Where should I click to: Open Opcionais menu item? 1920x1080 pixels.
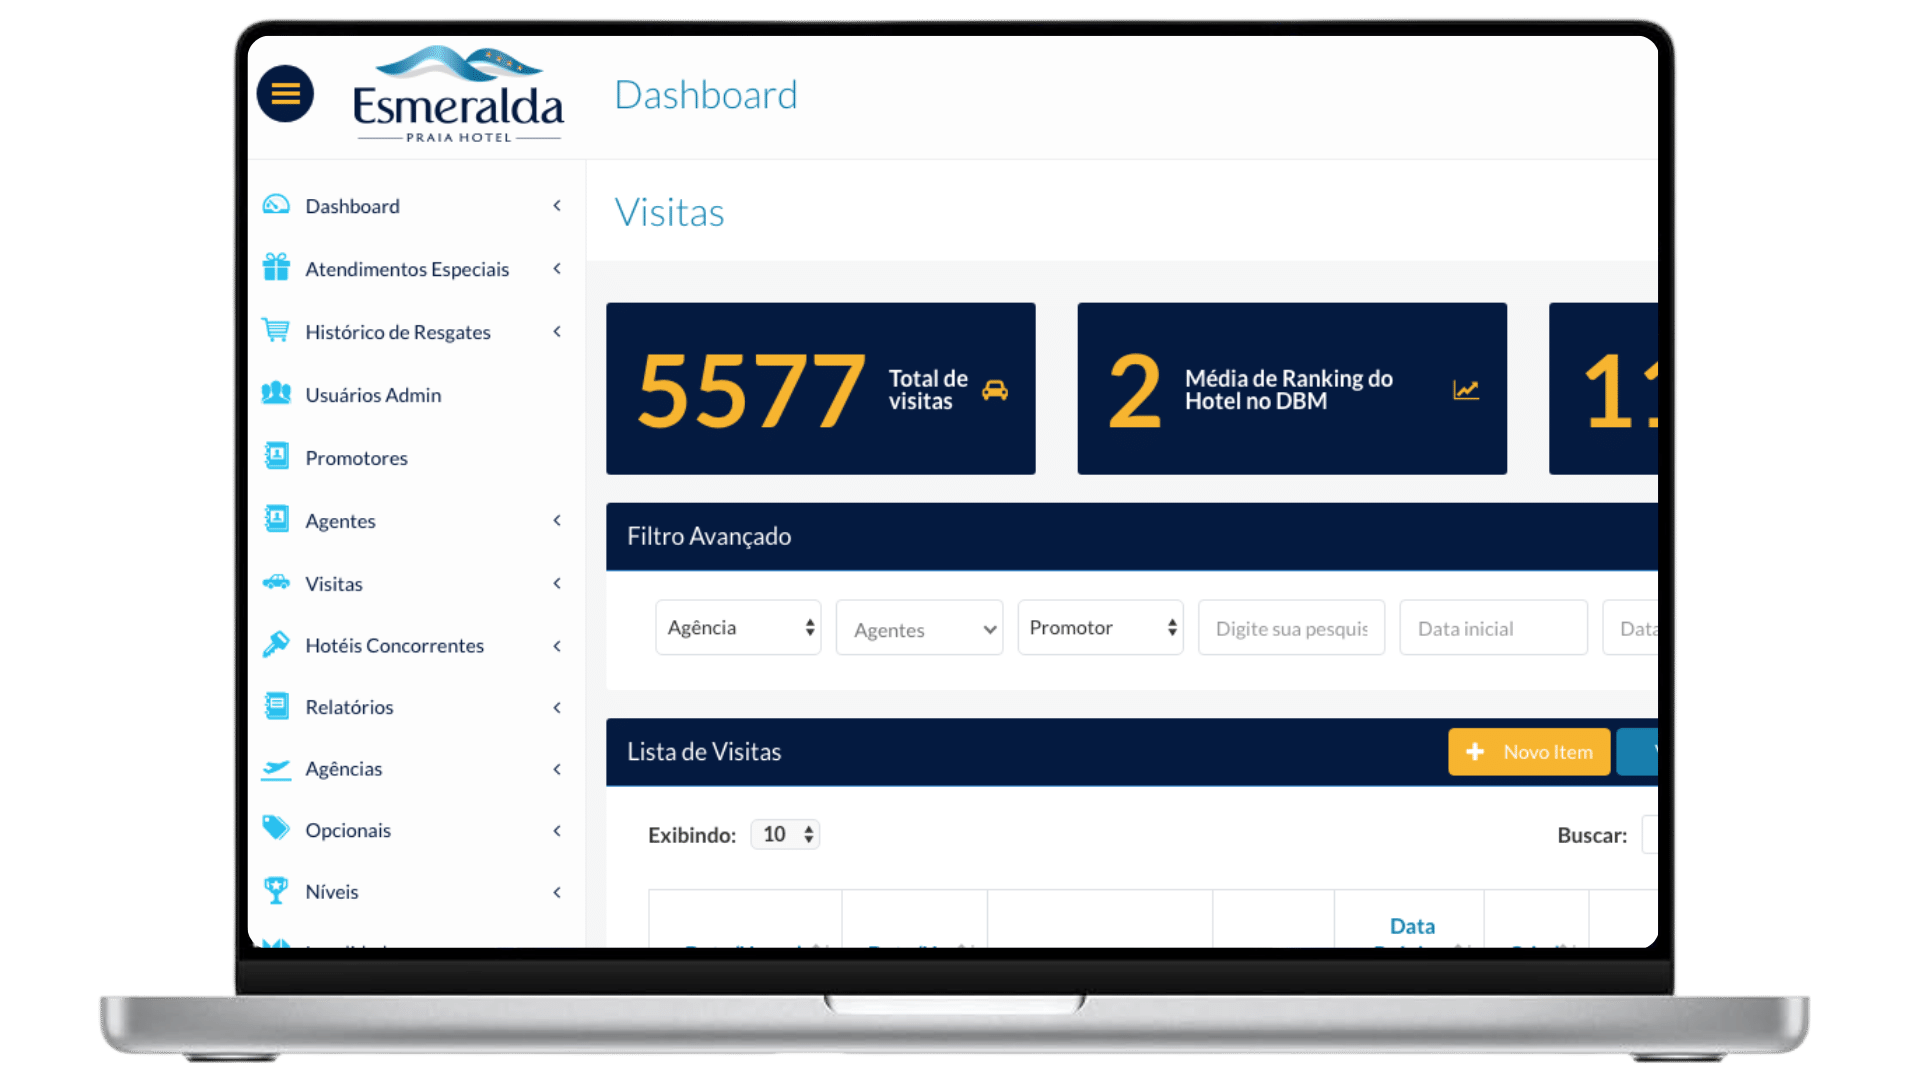(348, 831)
